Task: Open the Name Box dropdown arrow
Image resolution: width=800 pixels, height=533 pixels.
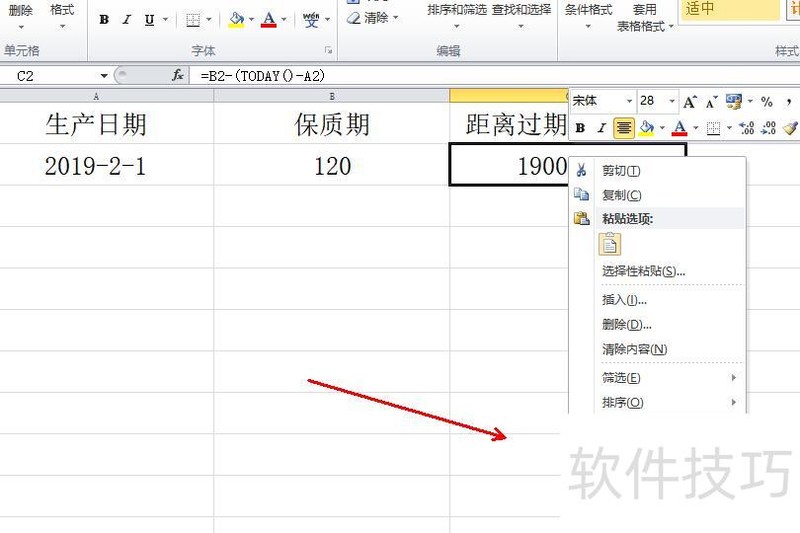Action: pos(104,76)
